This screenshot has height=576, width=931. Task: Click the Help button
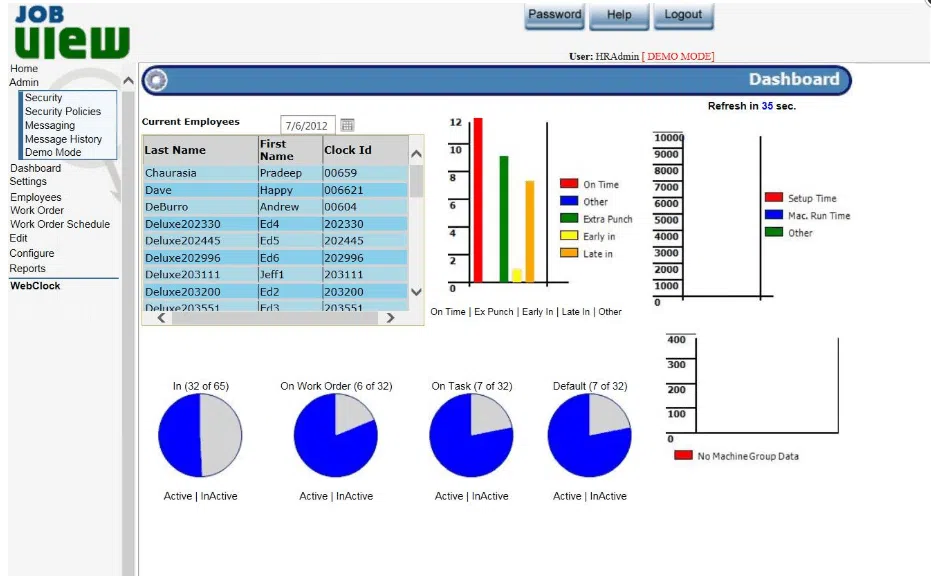pyautogui.click(x=619, y=15)
